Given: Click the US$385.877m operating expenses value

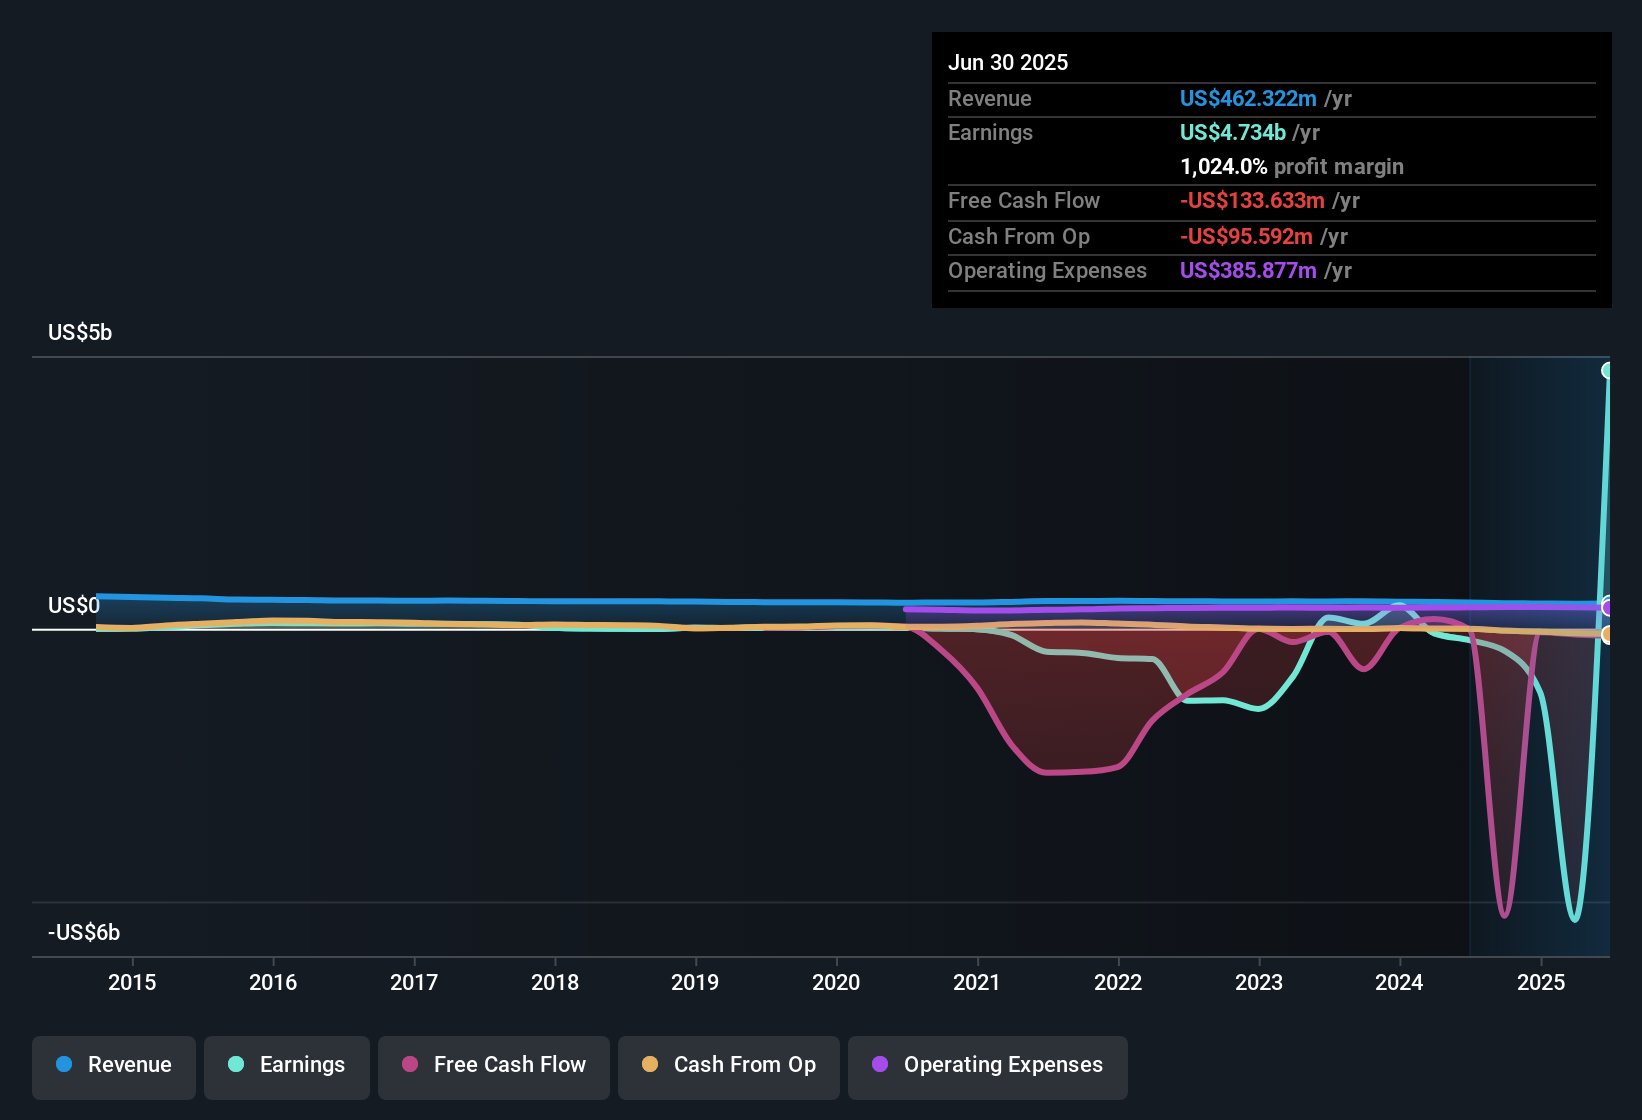Looking at the screenshot, I should coord(1248,270).
